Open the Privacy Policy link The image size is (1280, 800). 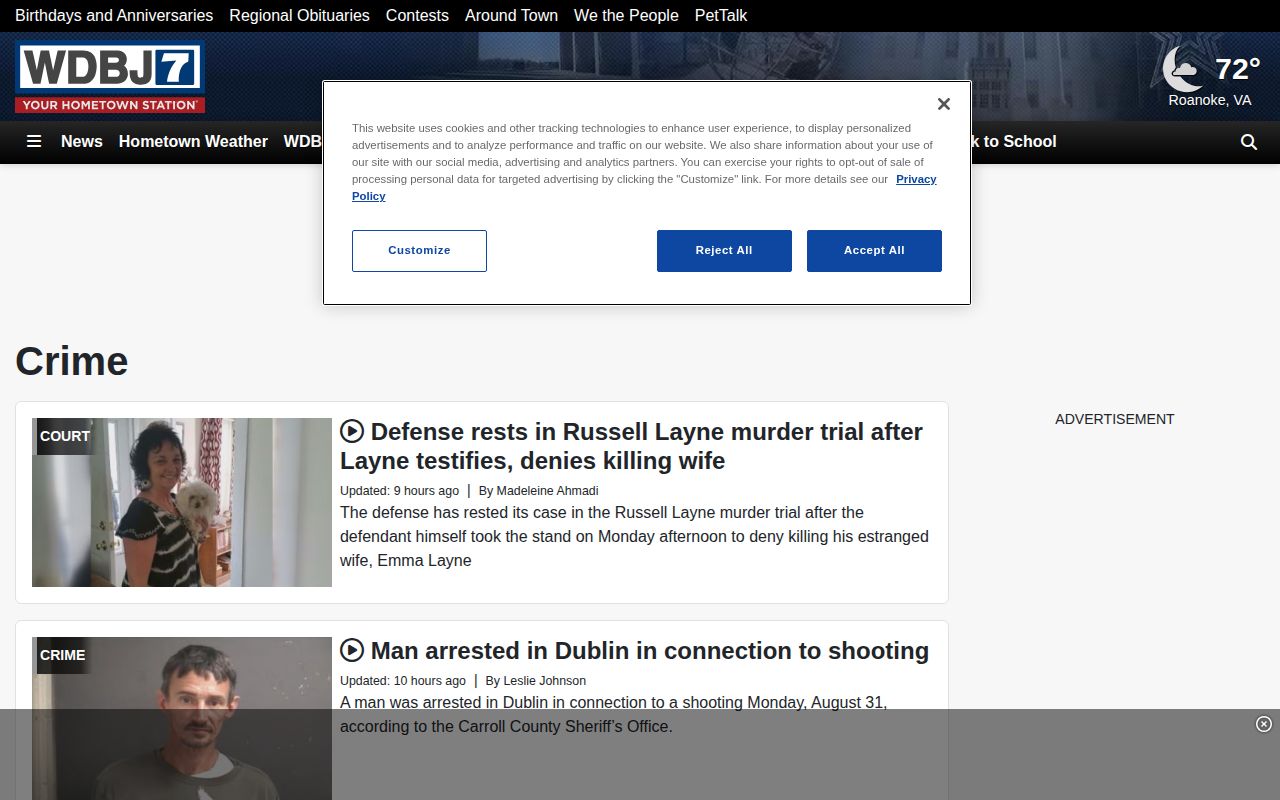[x=916, y=179]
